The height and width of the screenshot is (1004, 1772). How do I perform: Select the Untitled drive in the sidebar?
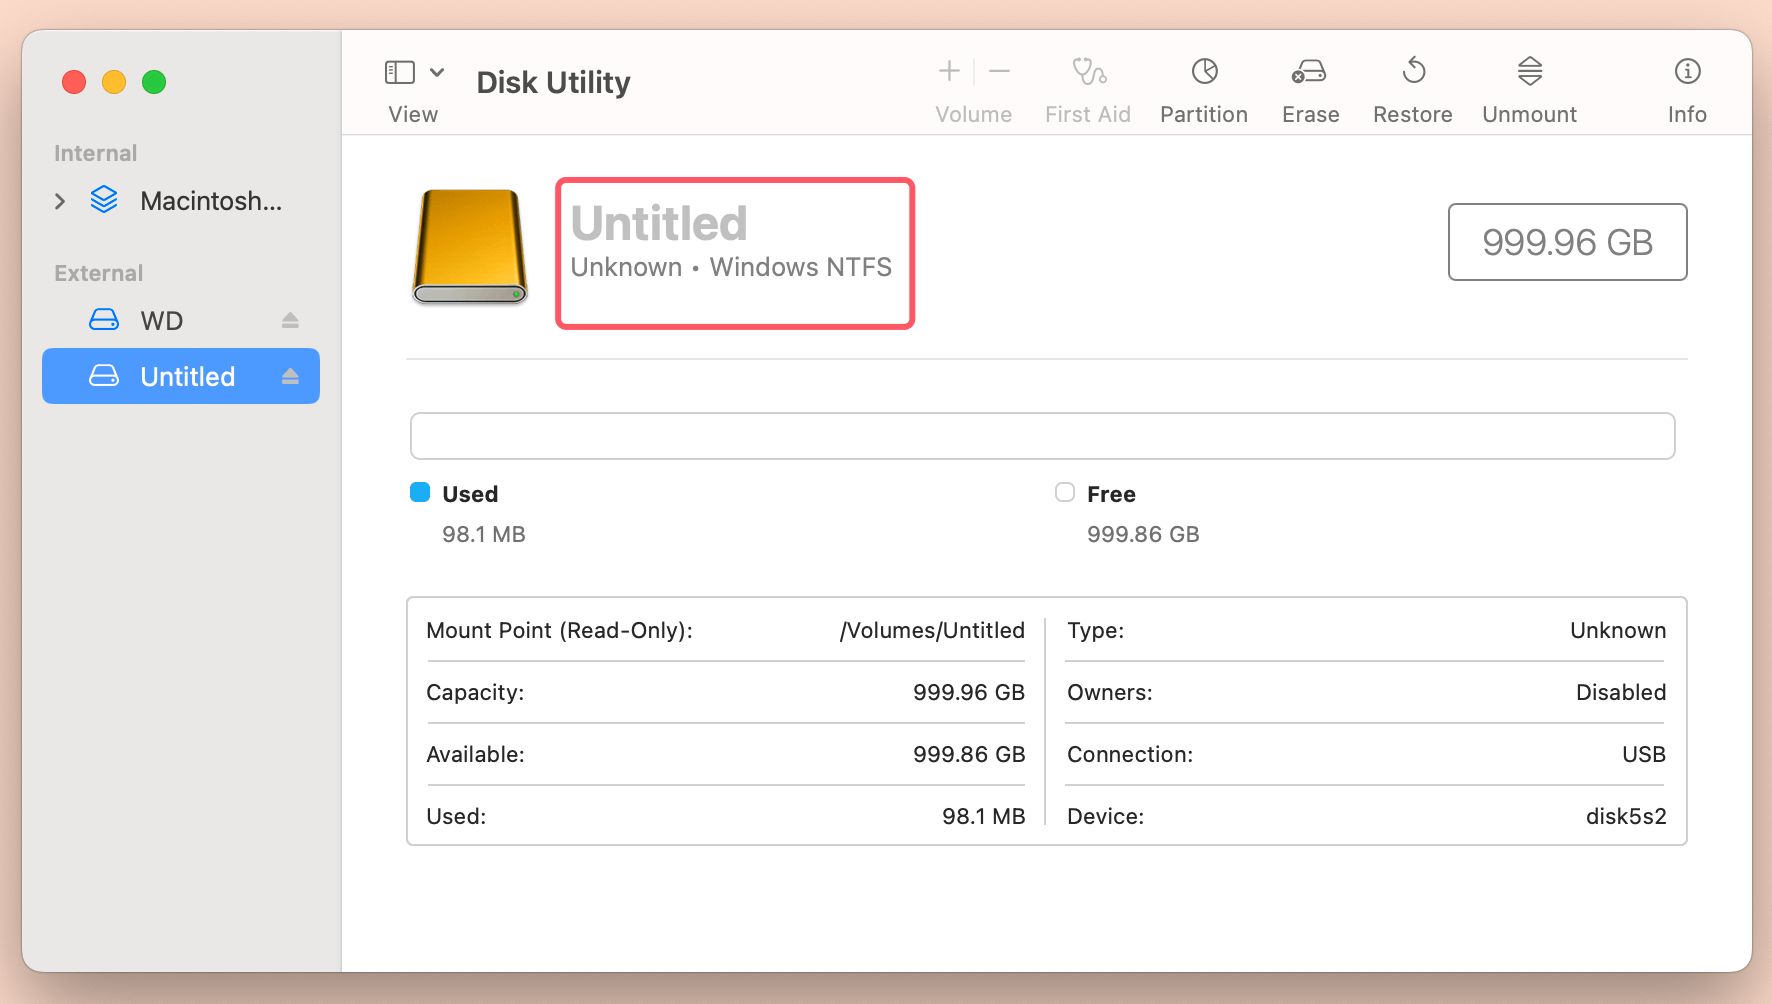(x=186, y=376)
